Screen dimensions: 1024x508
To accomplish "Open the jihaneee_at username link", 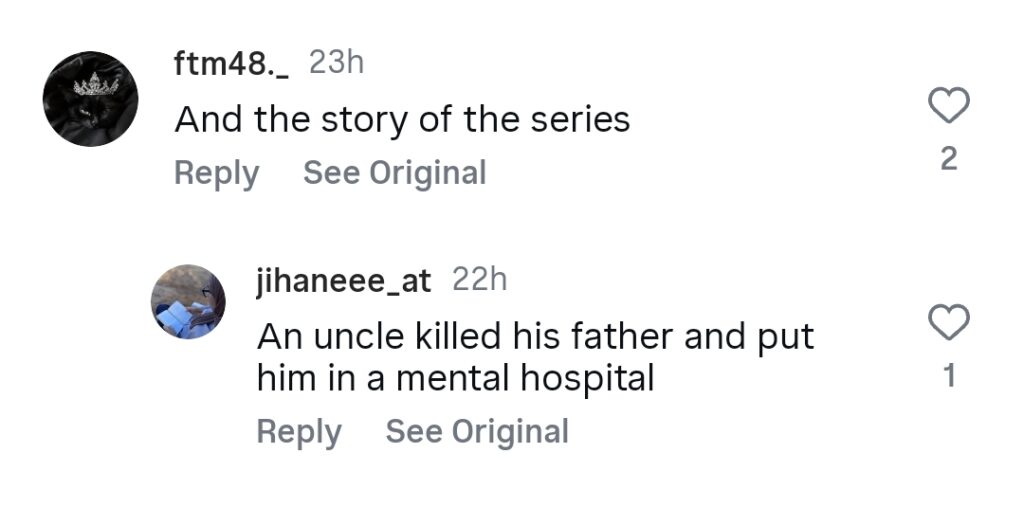I will [x=343, y=281].
